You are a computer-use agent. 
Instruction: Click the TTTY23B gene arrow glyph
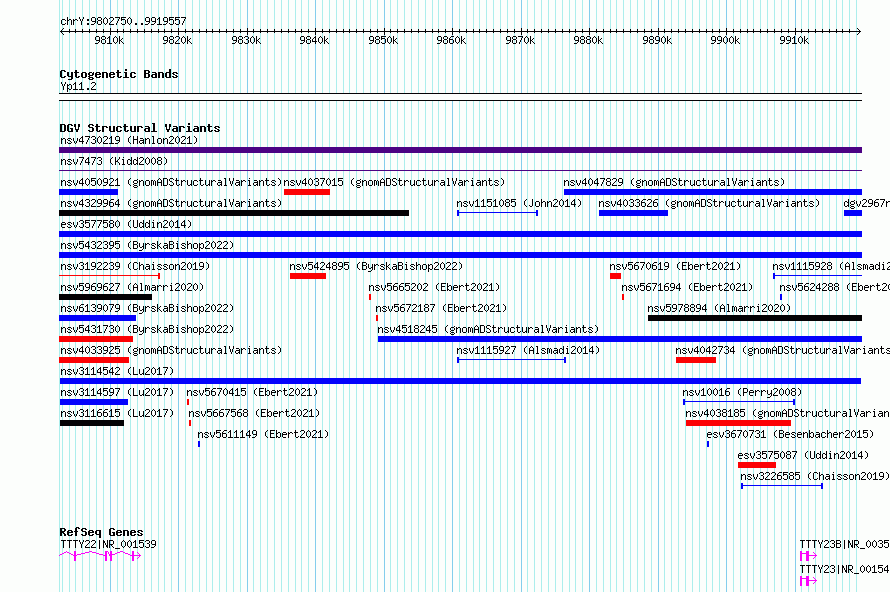tap(808, 556)
